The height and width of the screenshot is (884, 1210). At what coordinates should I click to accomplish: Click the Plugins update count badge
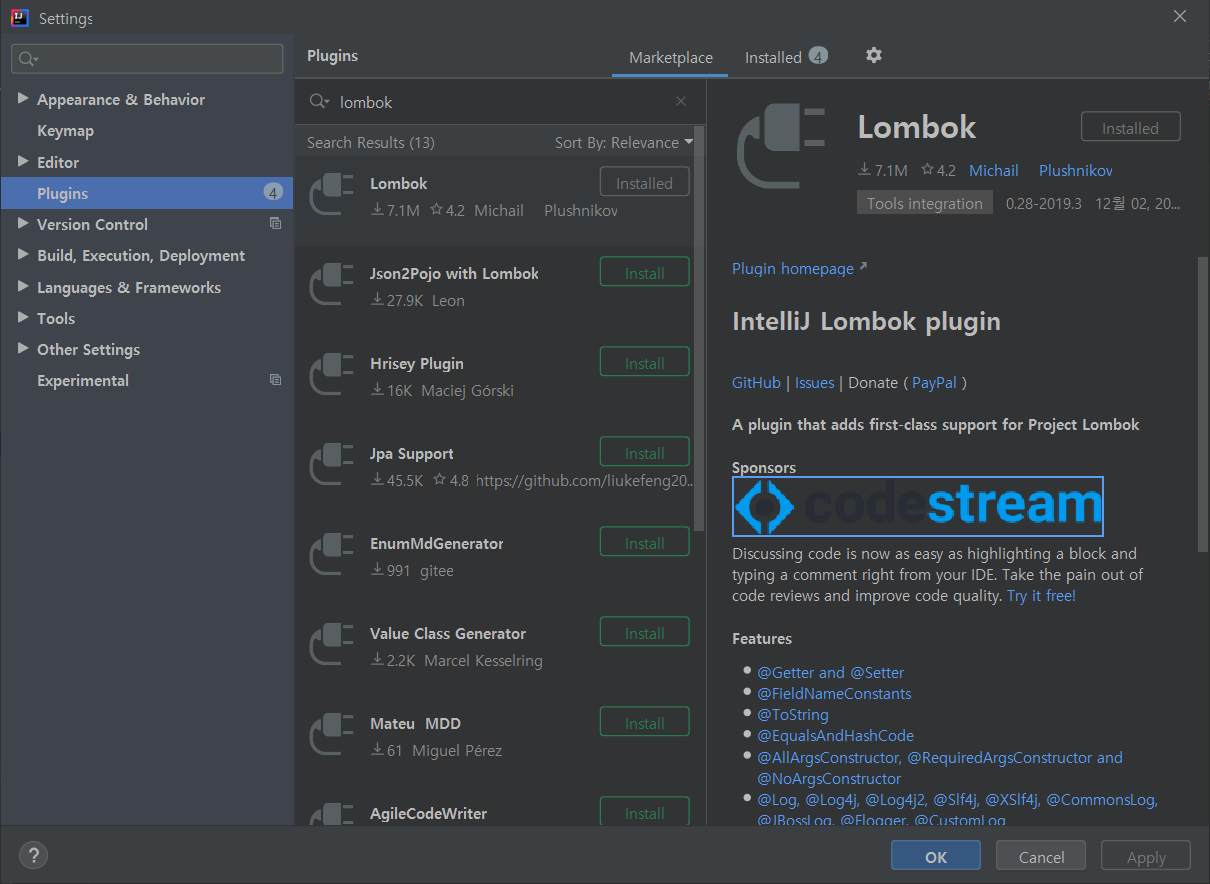tap(273, 192)
